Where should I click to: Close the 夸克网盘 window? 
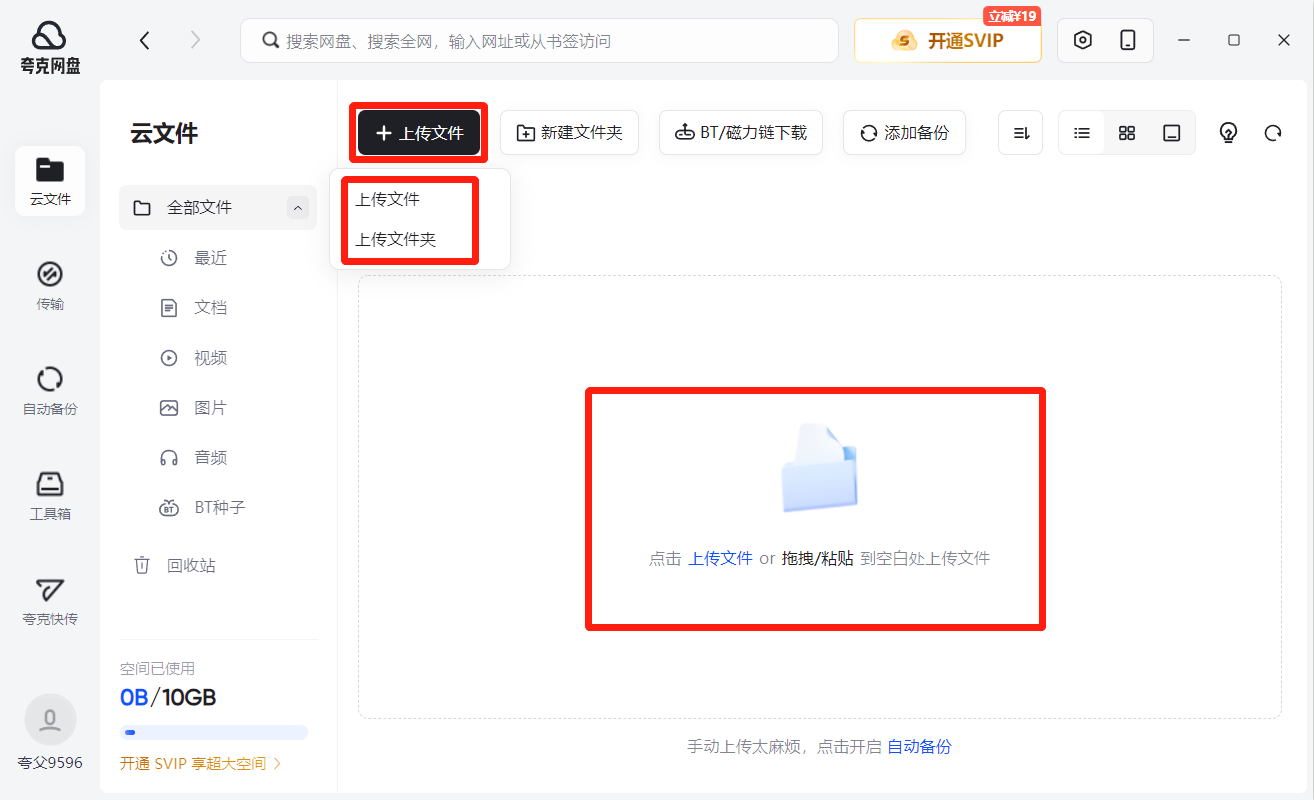coord(1284,40)
